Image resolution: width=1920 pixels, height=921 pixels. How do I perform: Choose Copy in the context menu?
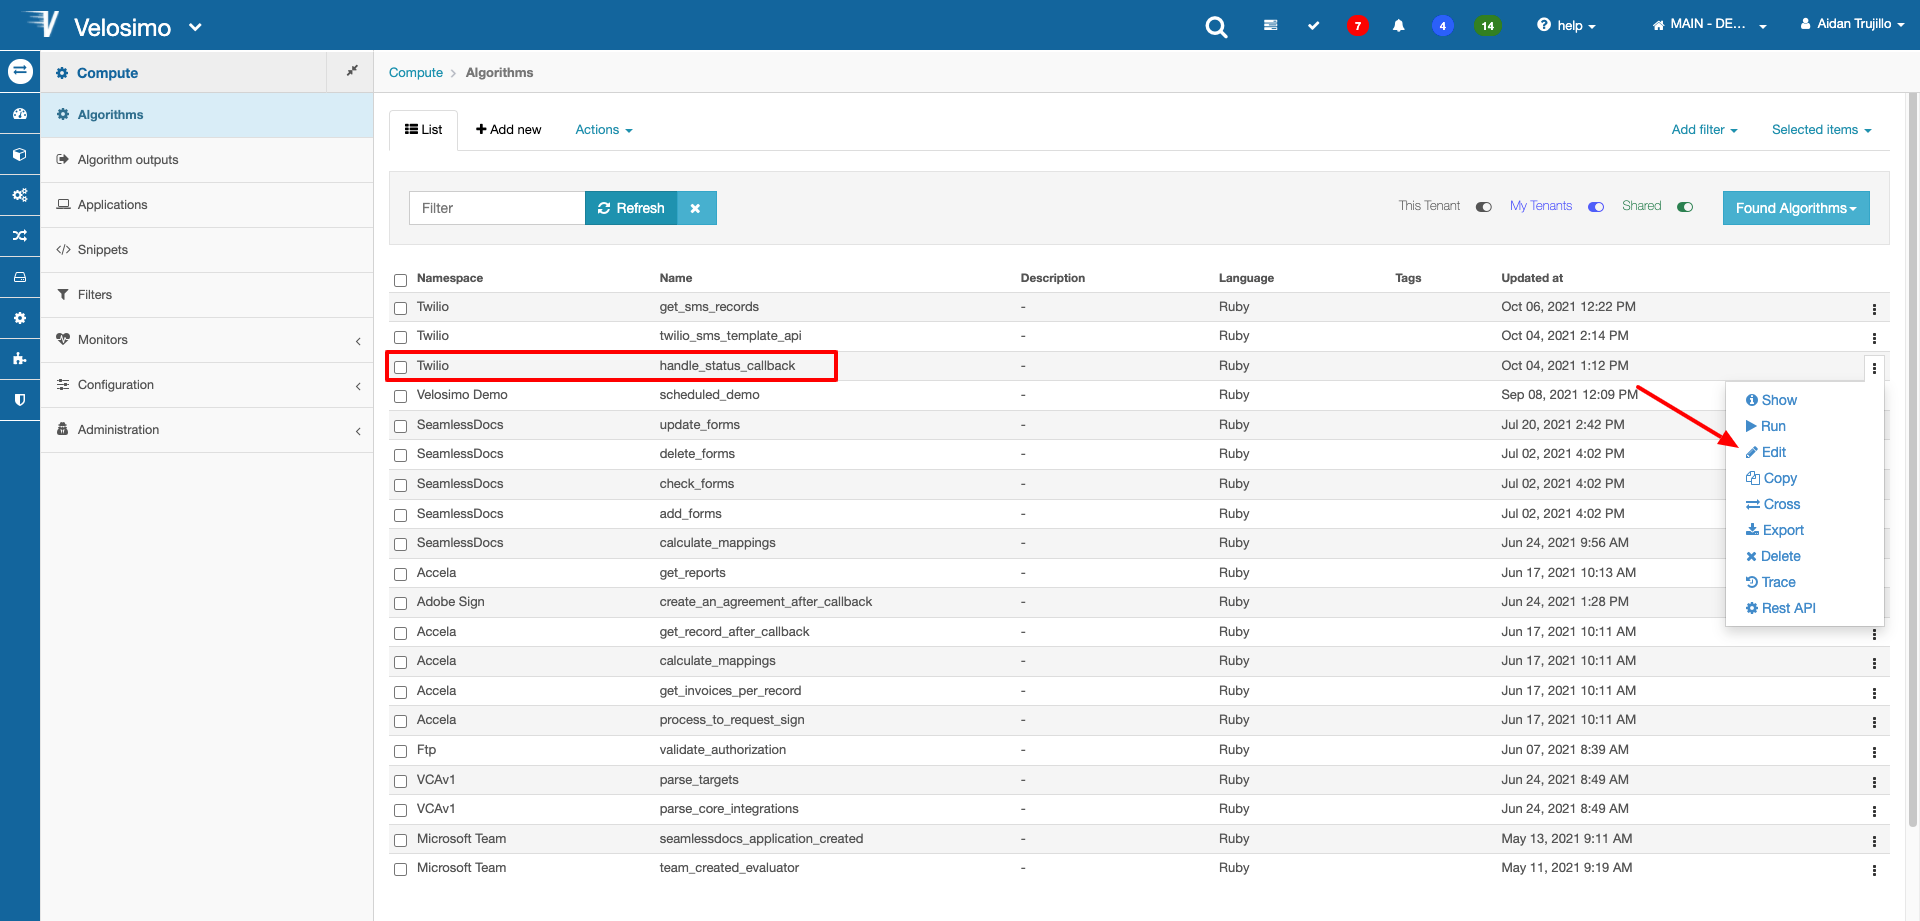click(x=1771, y=478)
